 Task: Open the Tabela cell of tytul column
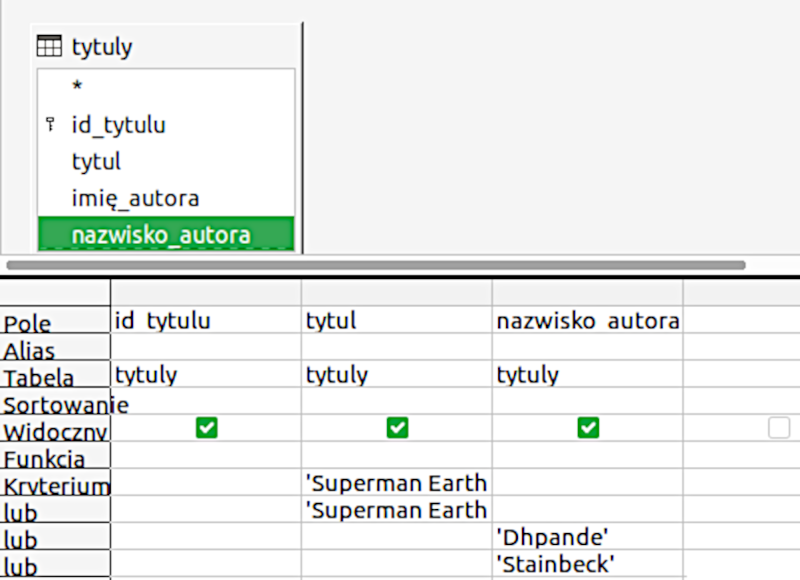point(396,375)
